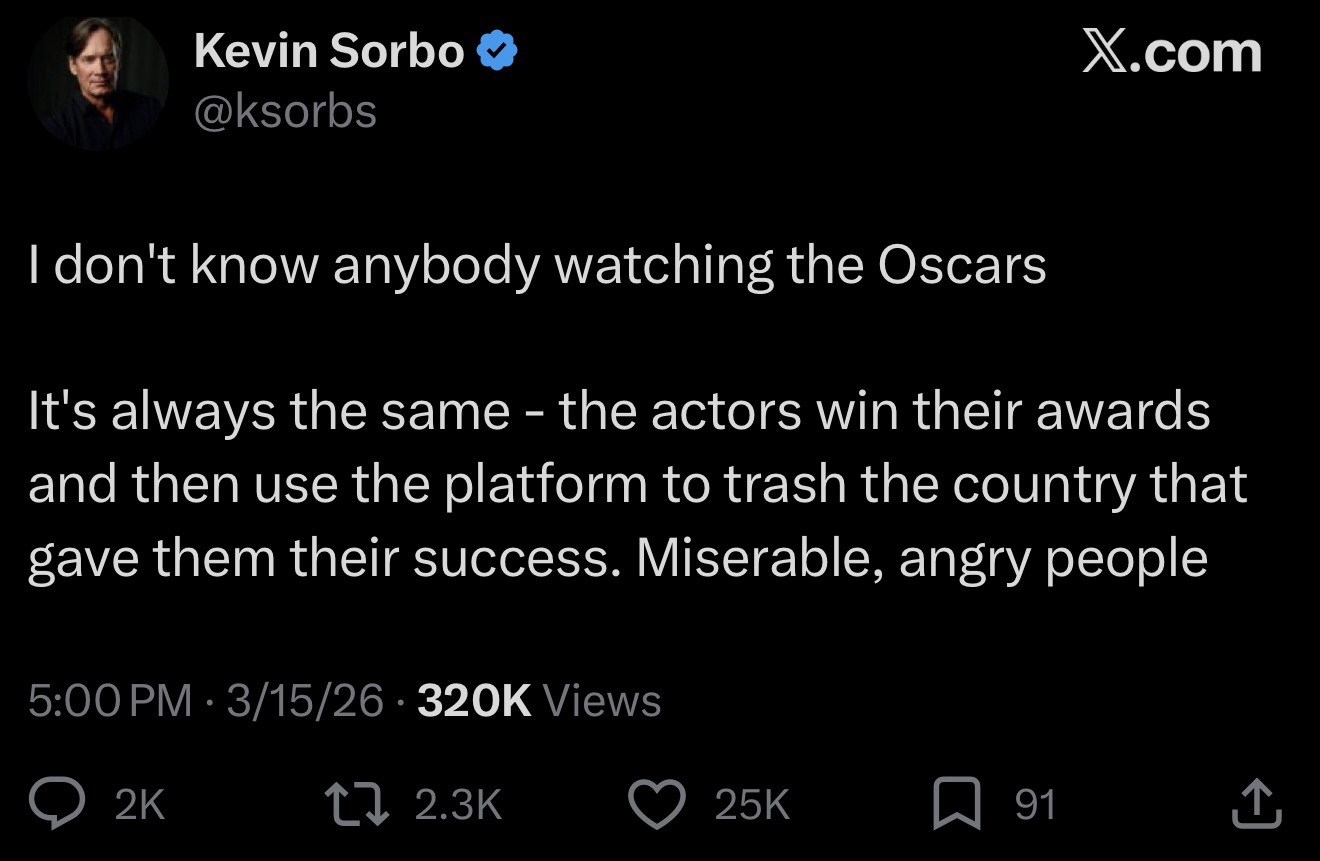1320x861 pixels.
Task: Bookmark this tweet with the bookmark icon
Action: (x=956, y=804)
